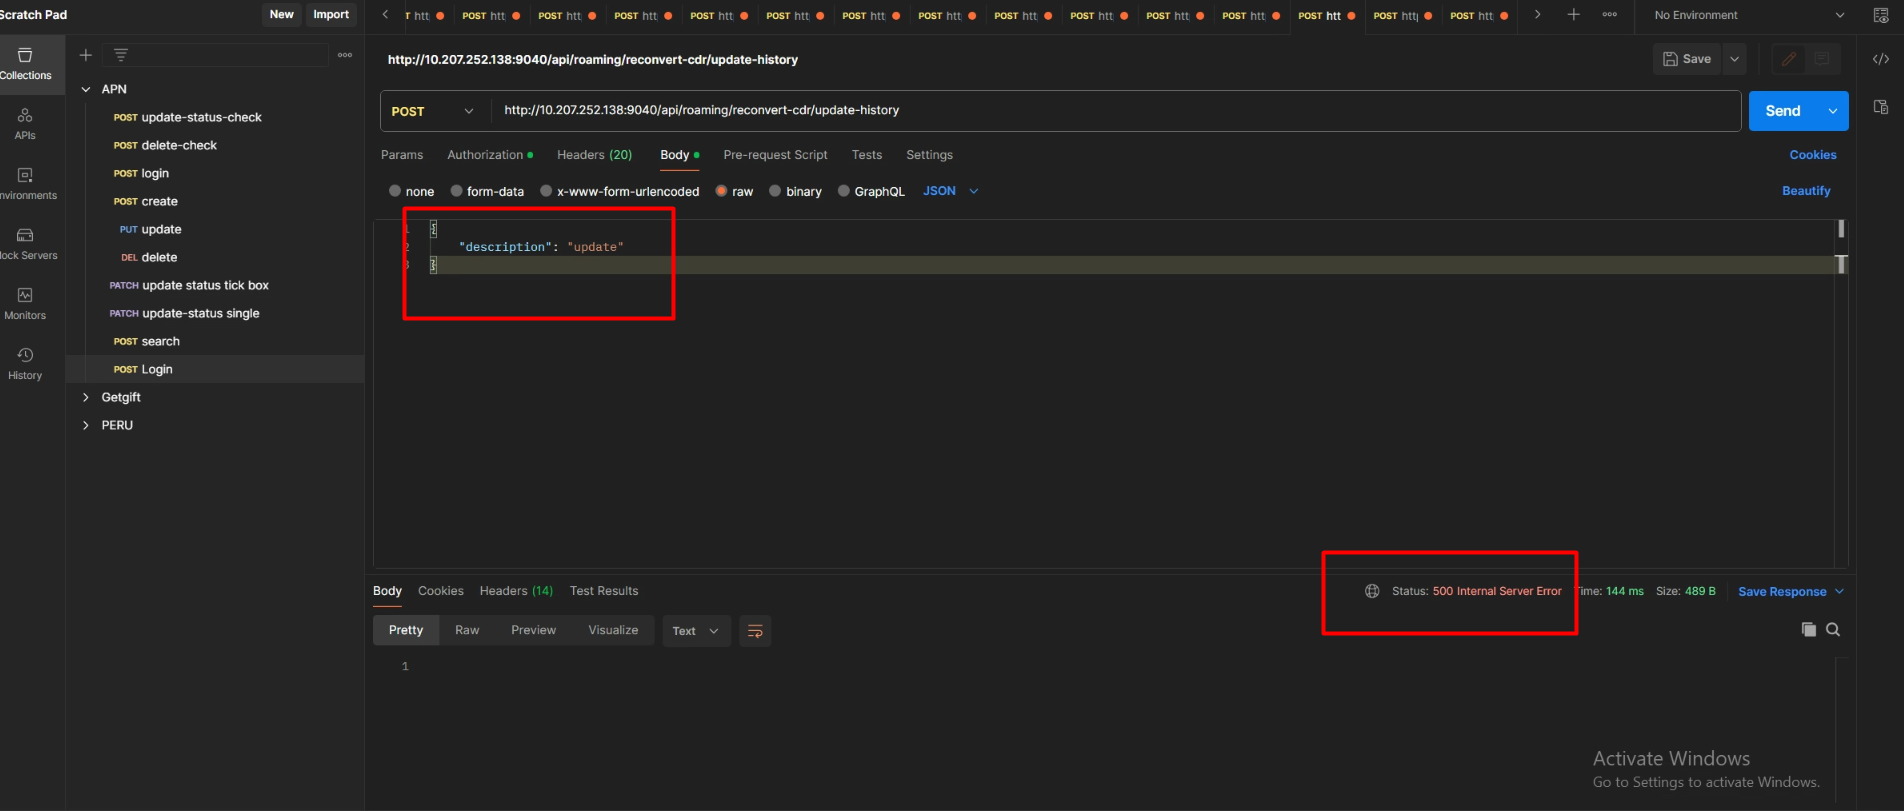Select the form-data body type
1904x811 pixels.
pyautogui.click(x=457, y=191)
